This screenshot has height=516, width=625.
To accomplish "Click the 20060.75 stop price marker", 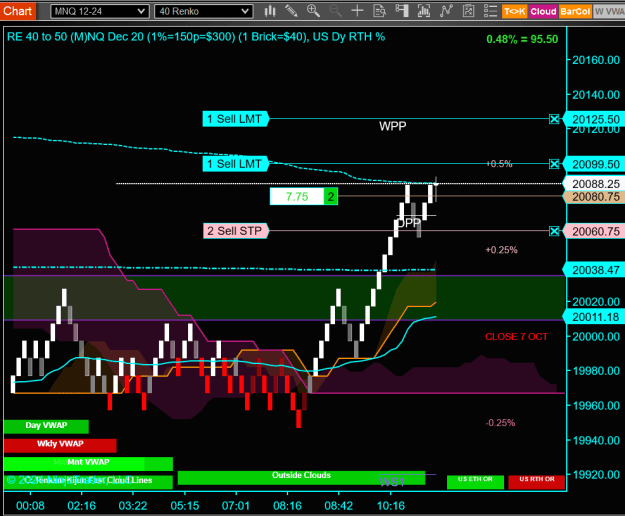I will 594,232.
